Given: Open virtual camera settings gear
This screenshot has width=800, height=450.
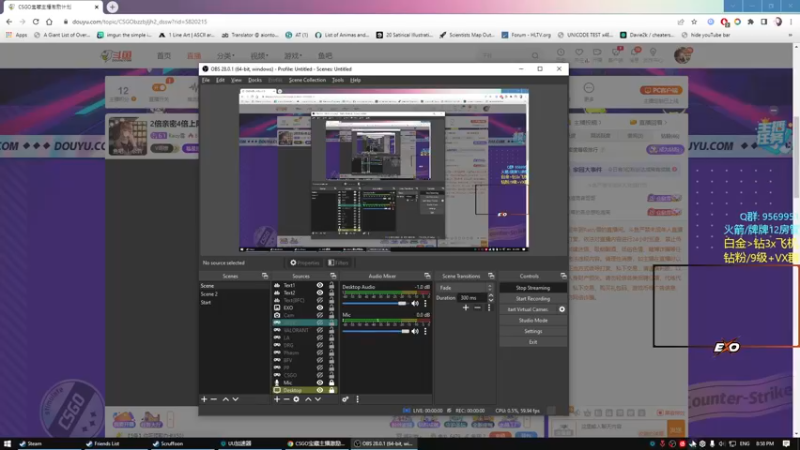Looking at the screenshot, I should coord(562,309).
